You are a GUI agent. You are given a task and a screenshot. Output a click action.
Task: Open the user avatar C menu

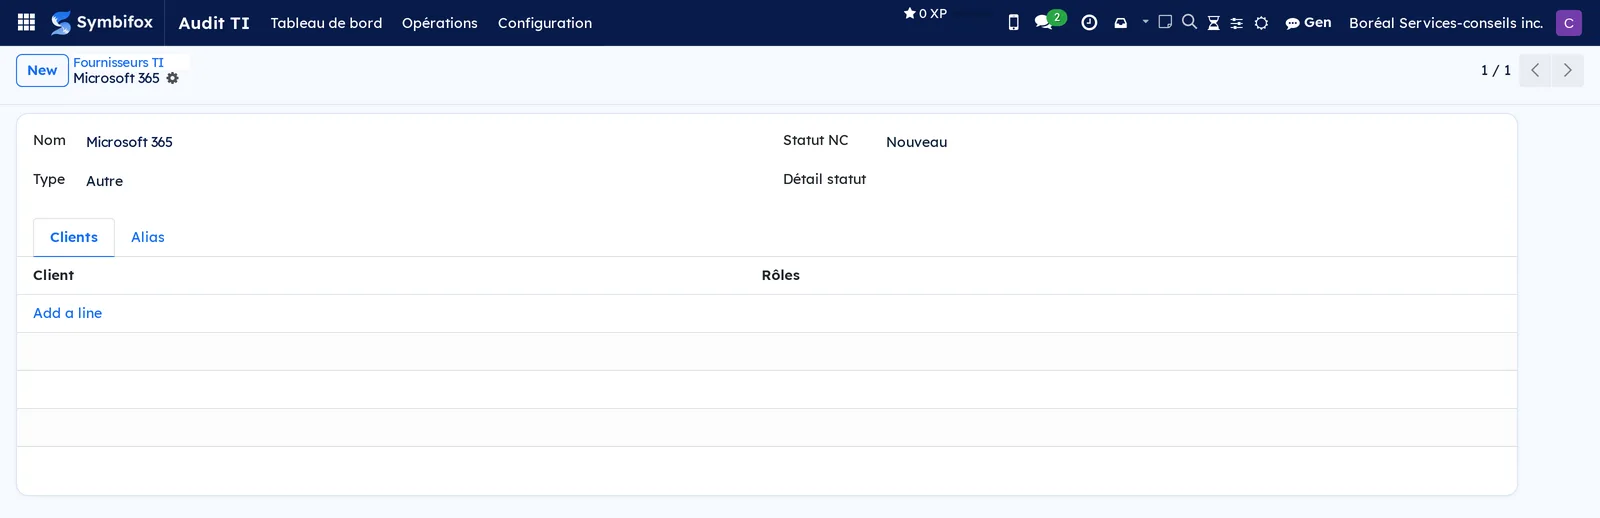[1569, 23]
